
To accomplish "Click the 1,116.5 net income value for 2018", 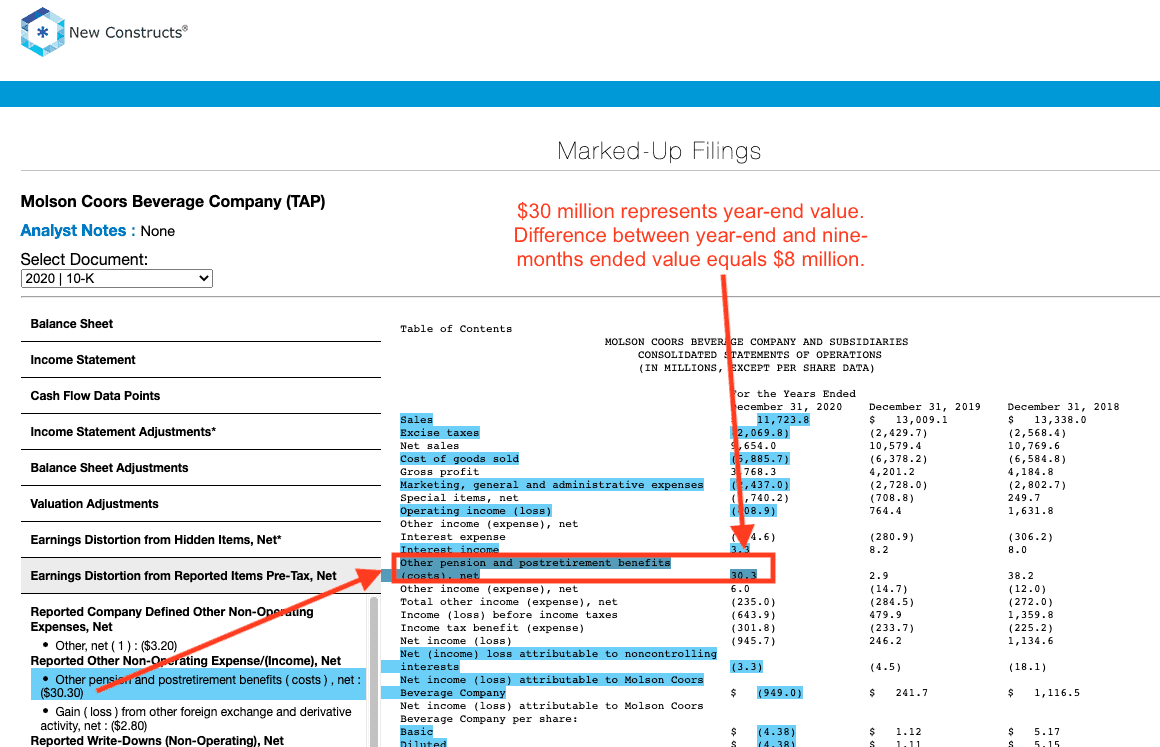I will [x=1056, y=693].
